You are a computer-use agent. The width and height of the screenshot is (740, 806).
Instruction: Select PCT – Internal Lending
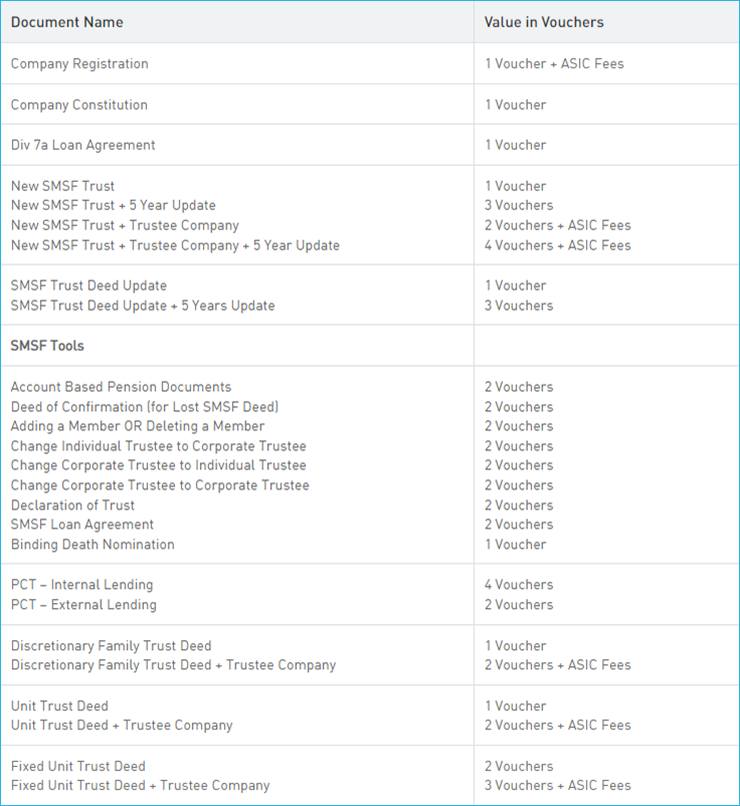tap(82, 585)
